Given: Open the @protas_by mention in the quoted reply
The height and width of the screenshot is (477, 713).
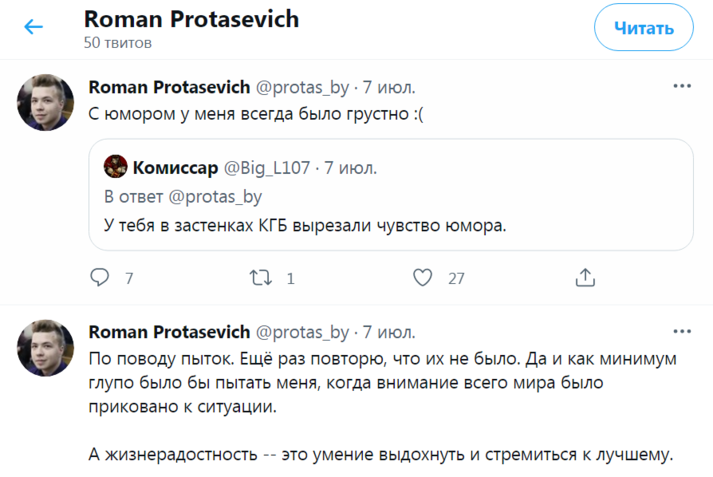Looking at the screenshot, I should pos(217,195).
